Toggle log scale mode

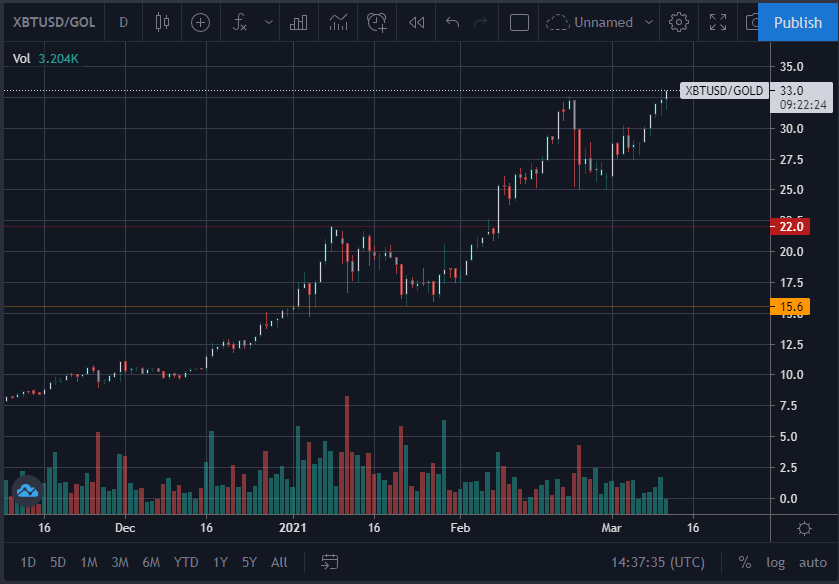(775, 562)
